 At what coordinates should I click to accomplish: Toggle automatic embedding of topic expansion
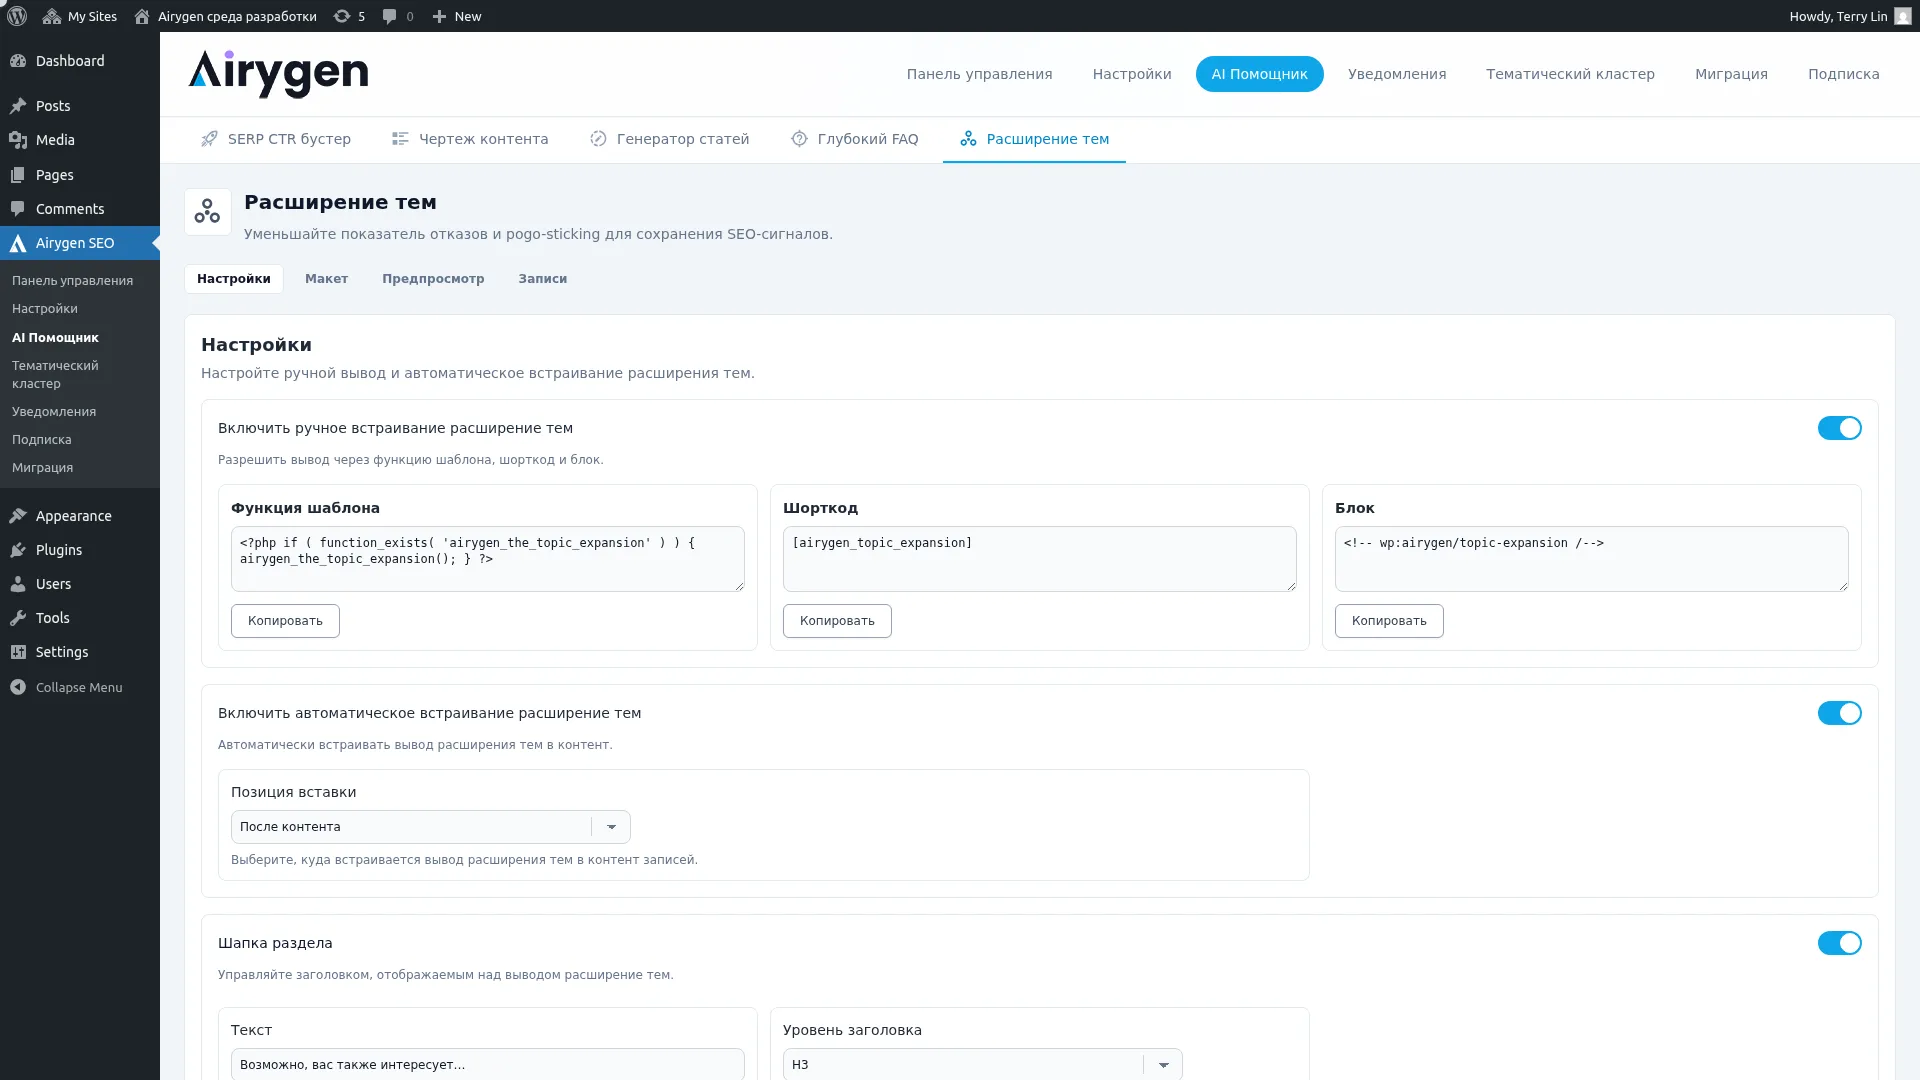pyautogui.click(x=1839, y=713)
